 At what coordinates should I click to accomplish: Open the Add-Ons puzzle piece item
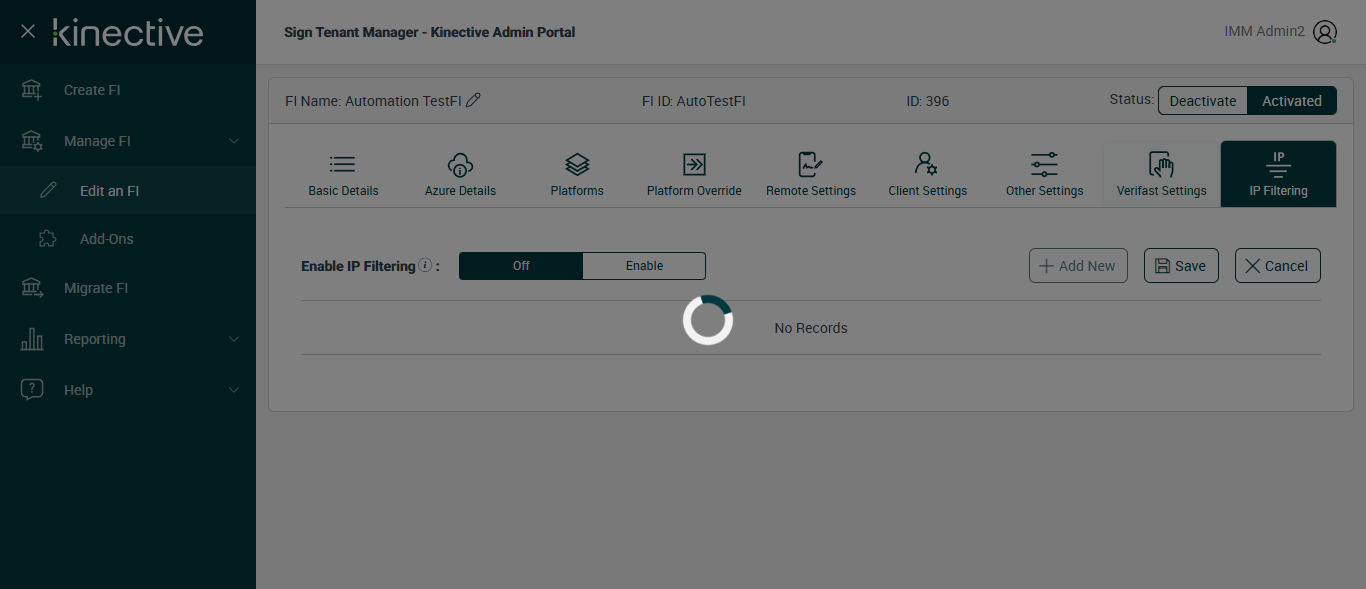(x=106, y=239)
